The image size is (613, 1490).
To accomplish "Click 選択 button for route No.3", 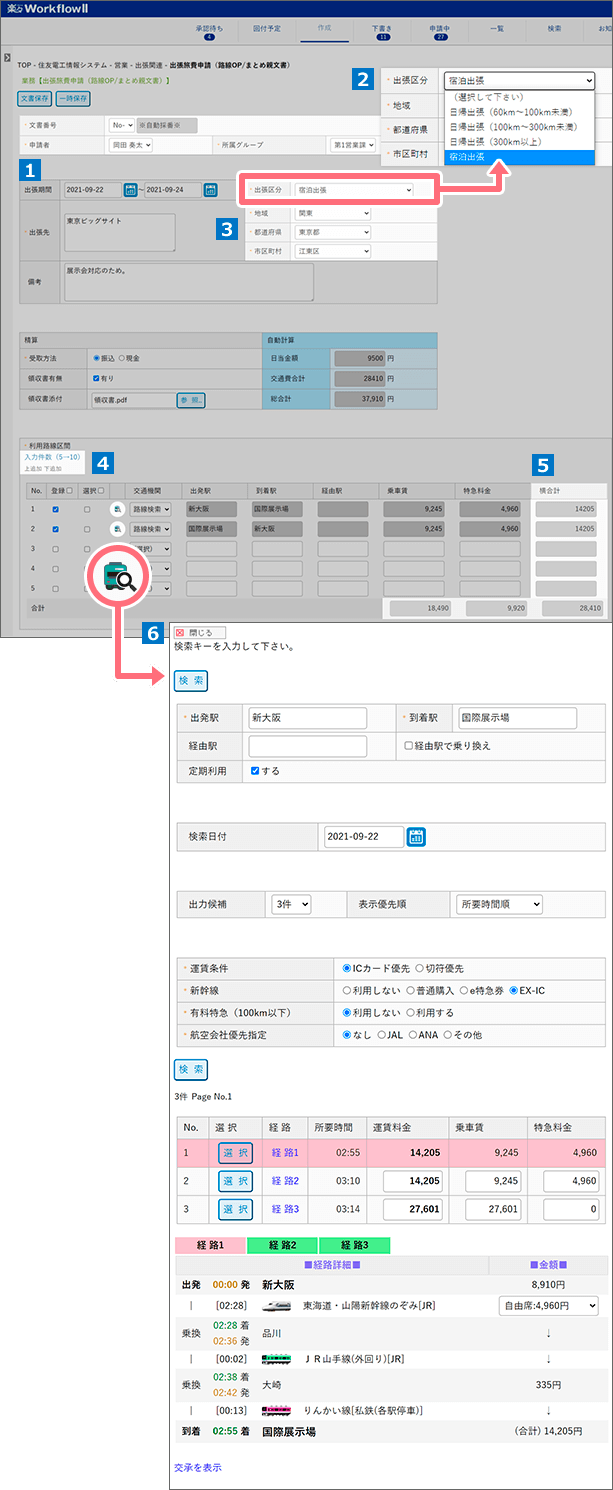I will (235, 1209).
